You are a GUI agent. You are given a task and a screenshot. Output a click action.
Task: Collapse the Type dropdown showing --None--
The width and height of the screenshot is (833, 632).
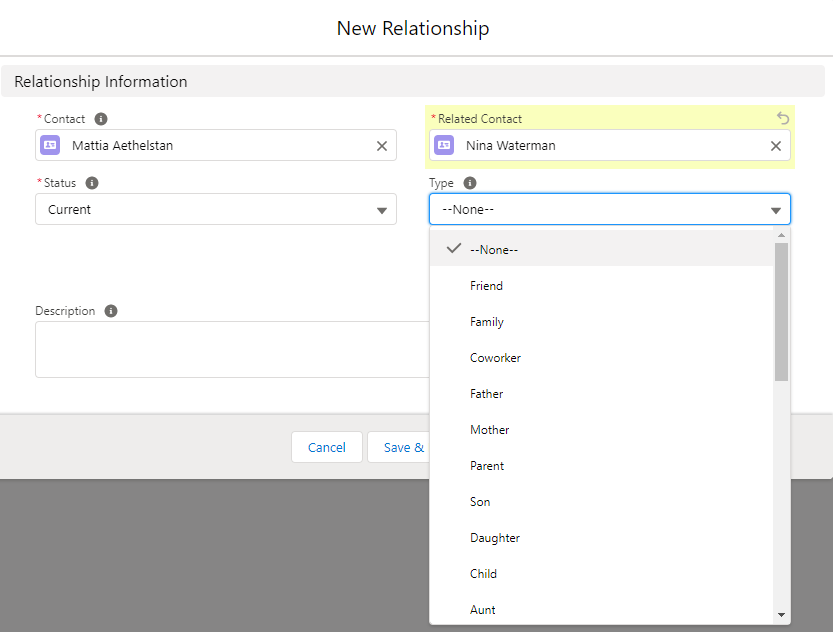[x=609, y=209]
